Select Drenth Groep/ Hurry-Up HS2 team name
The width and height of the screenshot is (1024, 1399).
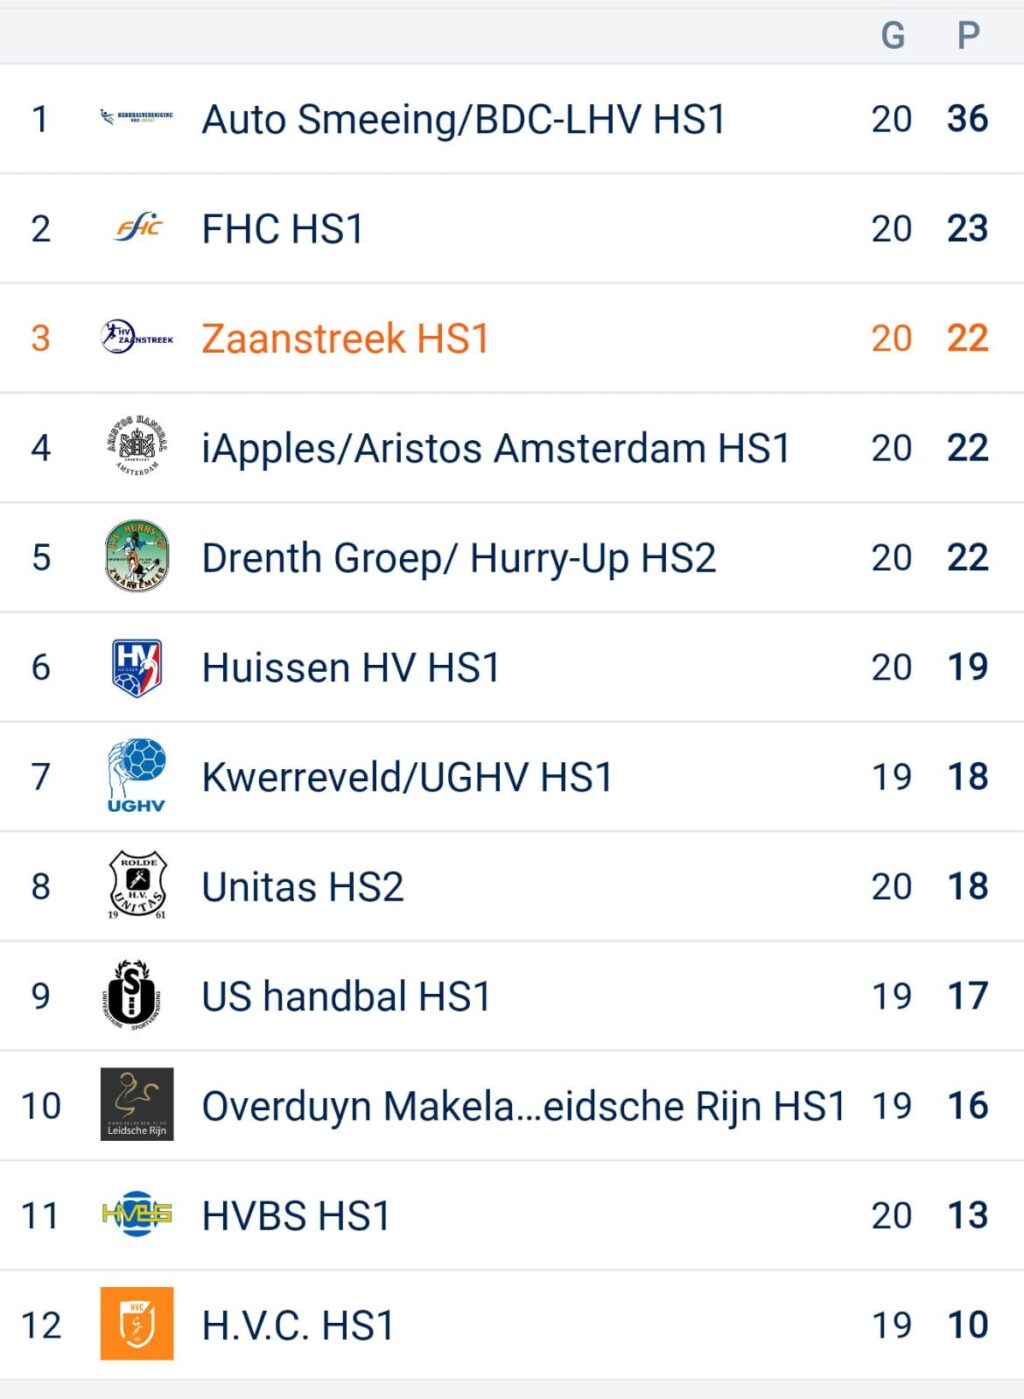(459, 559)
